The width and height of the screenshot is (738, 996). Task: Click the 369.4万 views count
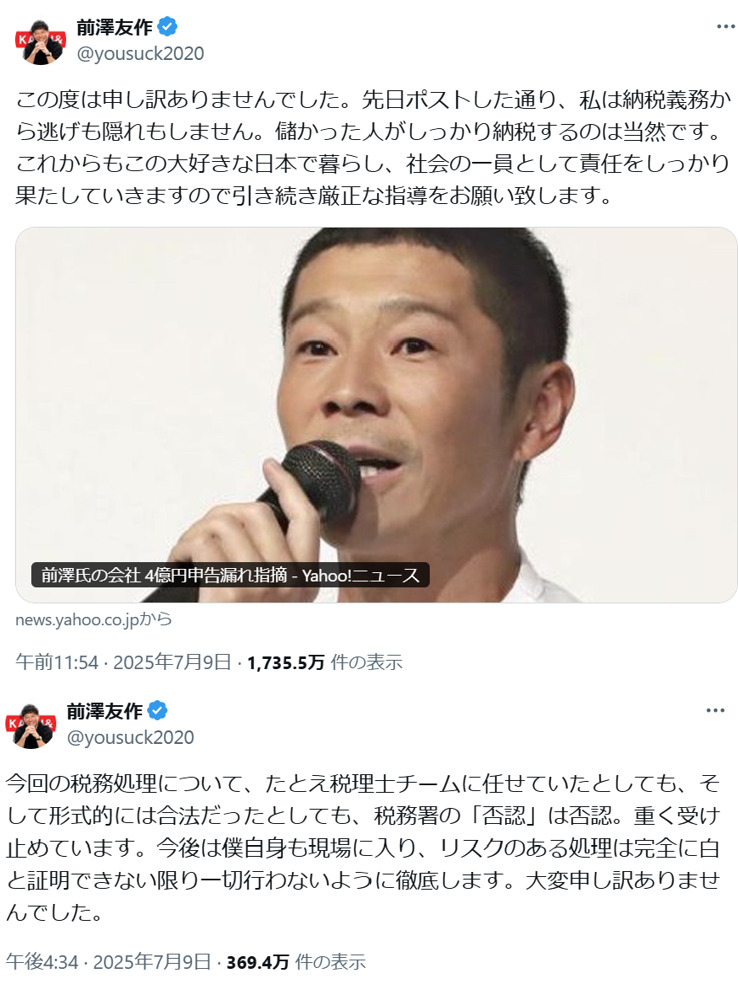click(x=258, y=962)
